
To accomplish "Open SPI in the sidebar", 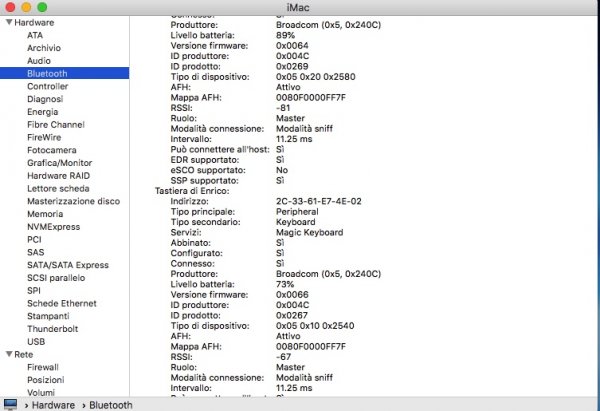I will click(34, 290).
